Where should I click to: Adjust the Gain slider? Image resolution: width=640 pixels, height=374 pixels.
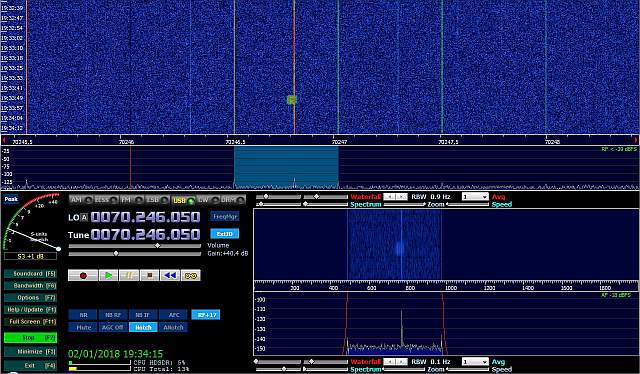(x=135, y=254)
